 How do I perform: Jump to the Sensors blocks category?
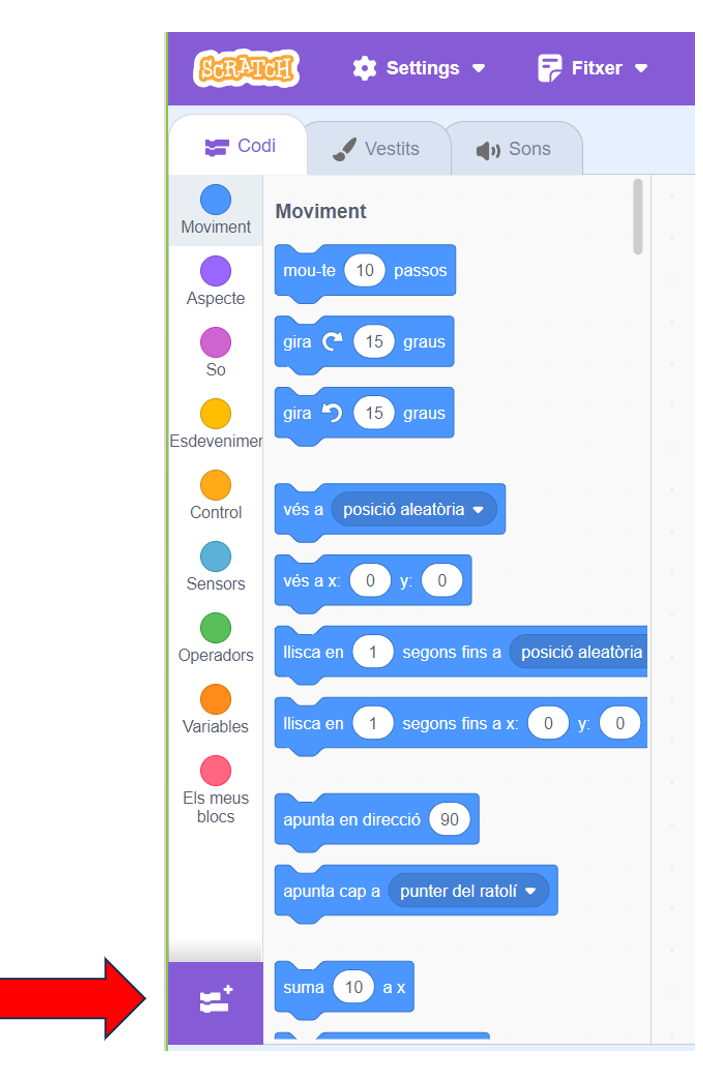pyautogui.click(x=215, y=557)
